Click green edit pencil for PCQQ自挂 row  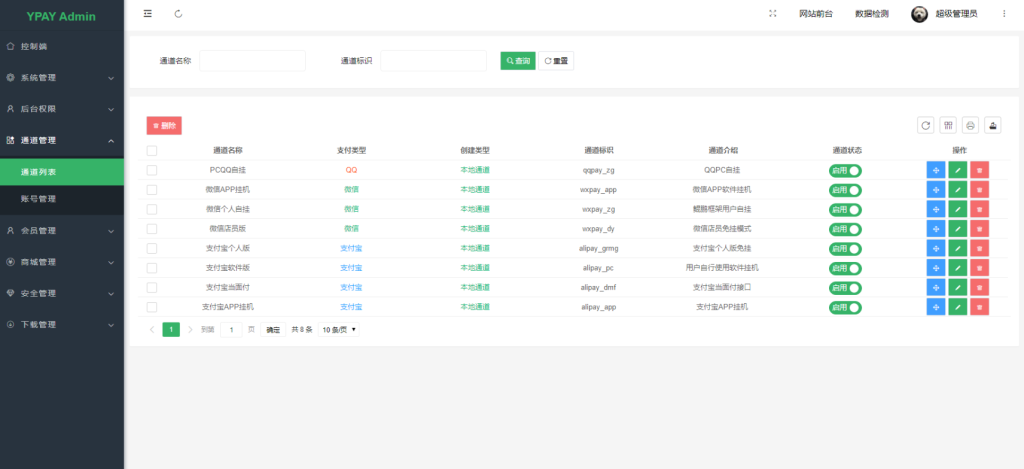coord(958,170)
